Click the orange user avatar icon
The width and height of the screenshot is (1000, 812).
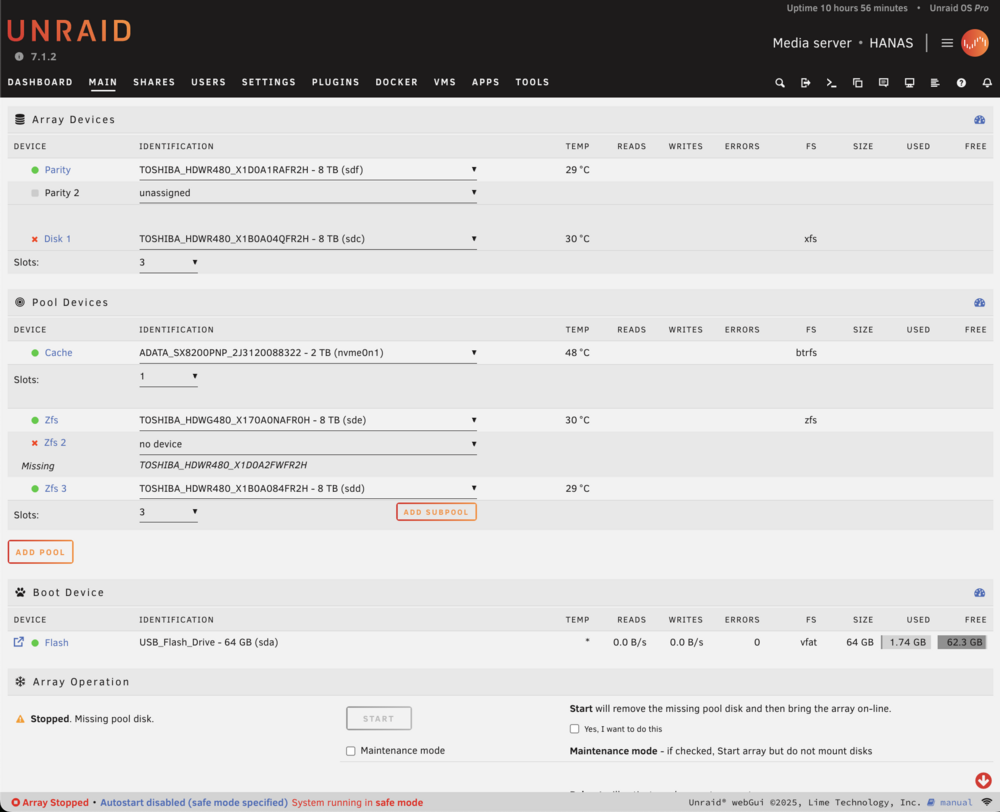coord(974,43)
